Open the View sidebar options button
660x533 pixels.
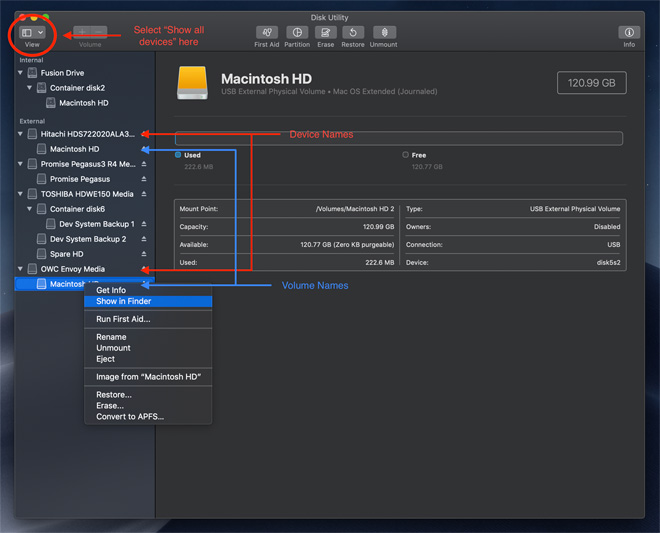(x=32, y=32)
